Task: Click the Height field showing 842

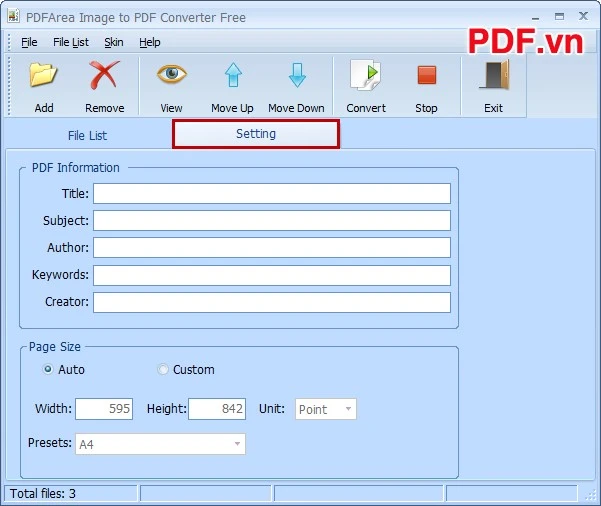Action: 217,409
